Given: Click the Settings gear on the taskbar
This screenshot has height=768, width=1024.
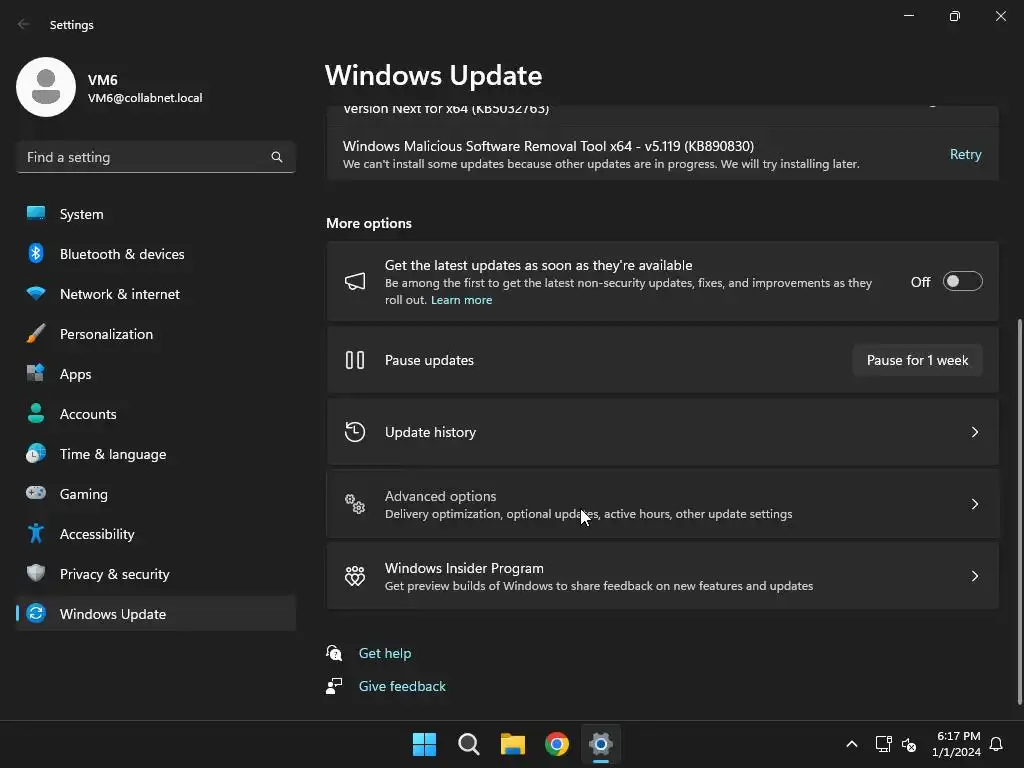Looking at the screenshot, I should pyautogui.click(x=601, y=744).
